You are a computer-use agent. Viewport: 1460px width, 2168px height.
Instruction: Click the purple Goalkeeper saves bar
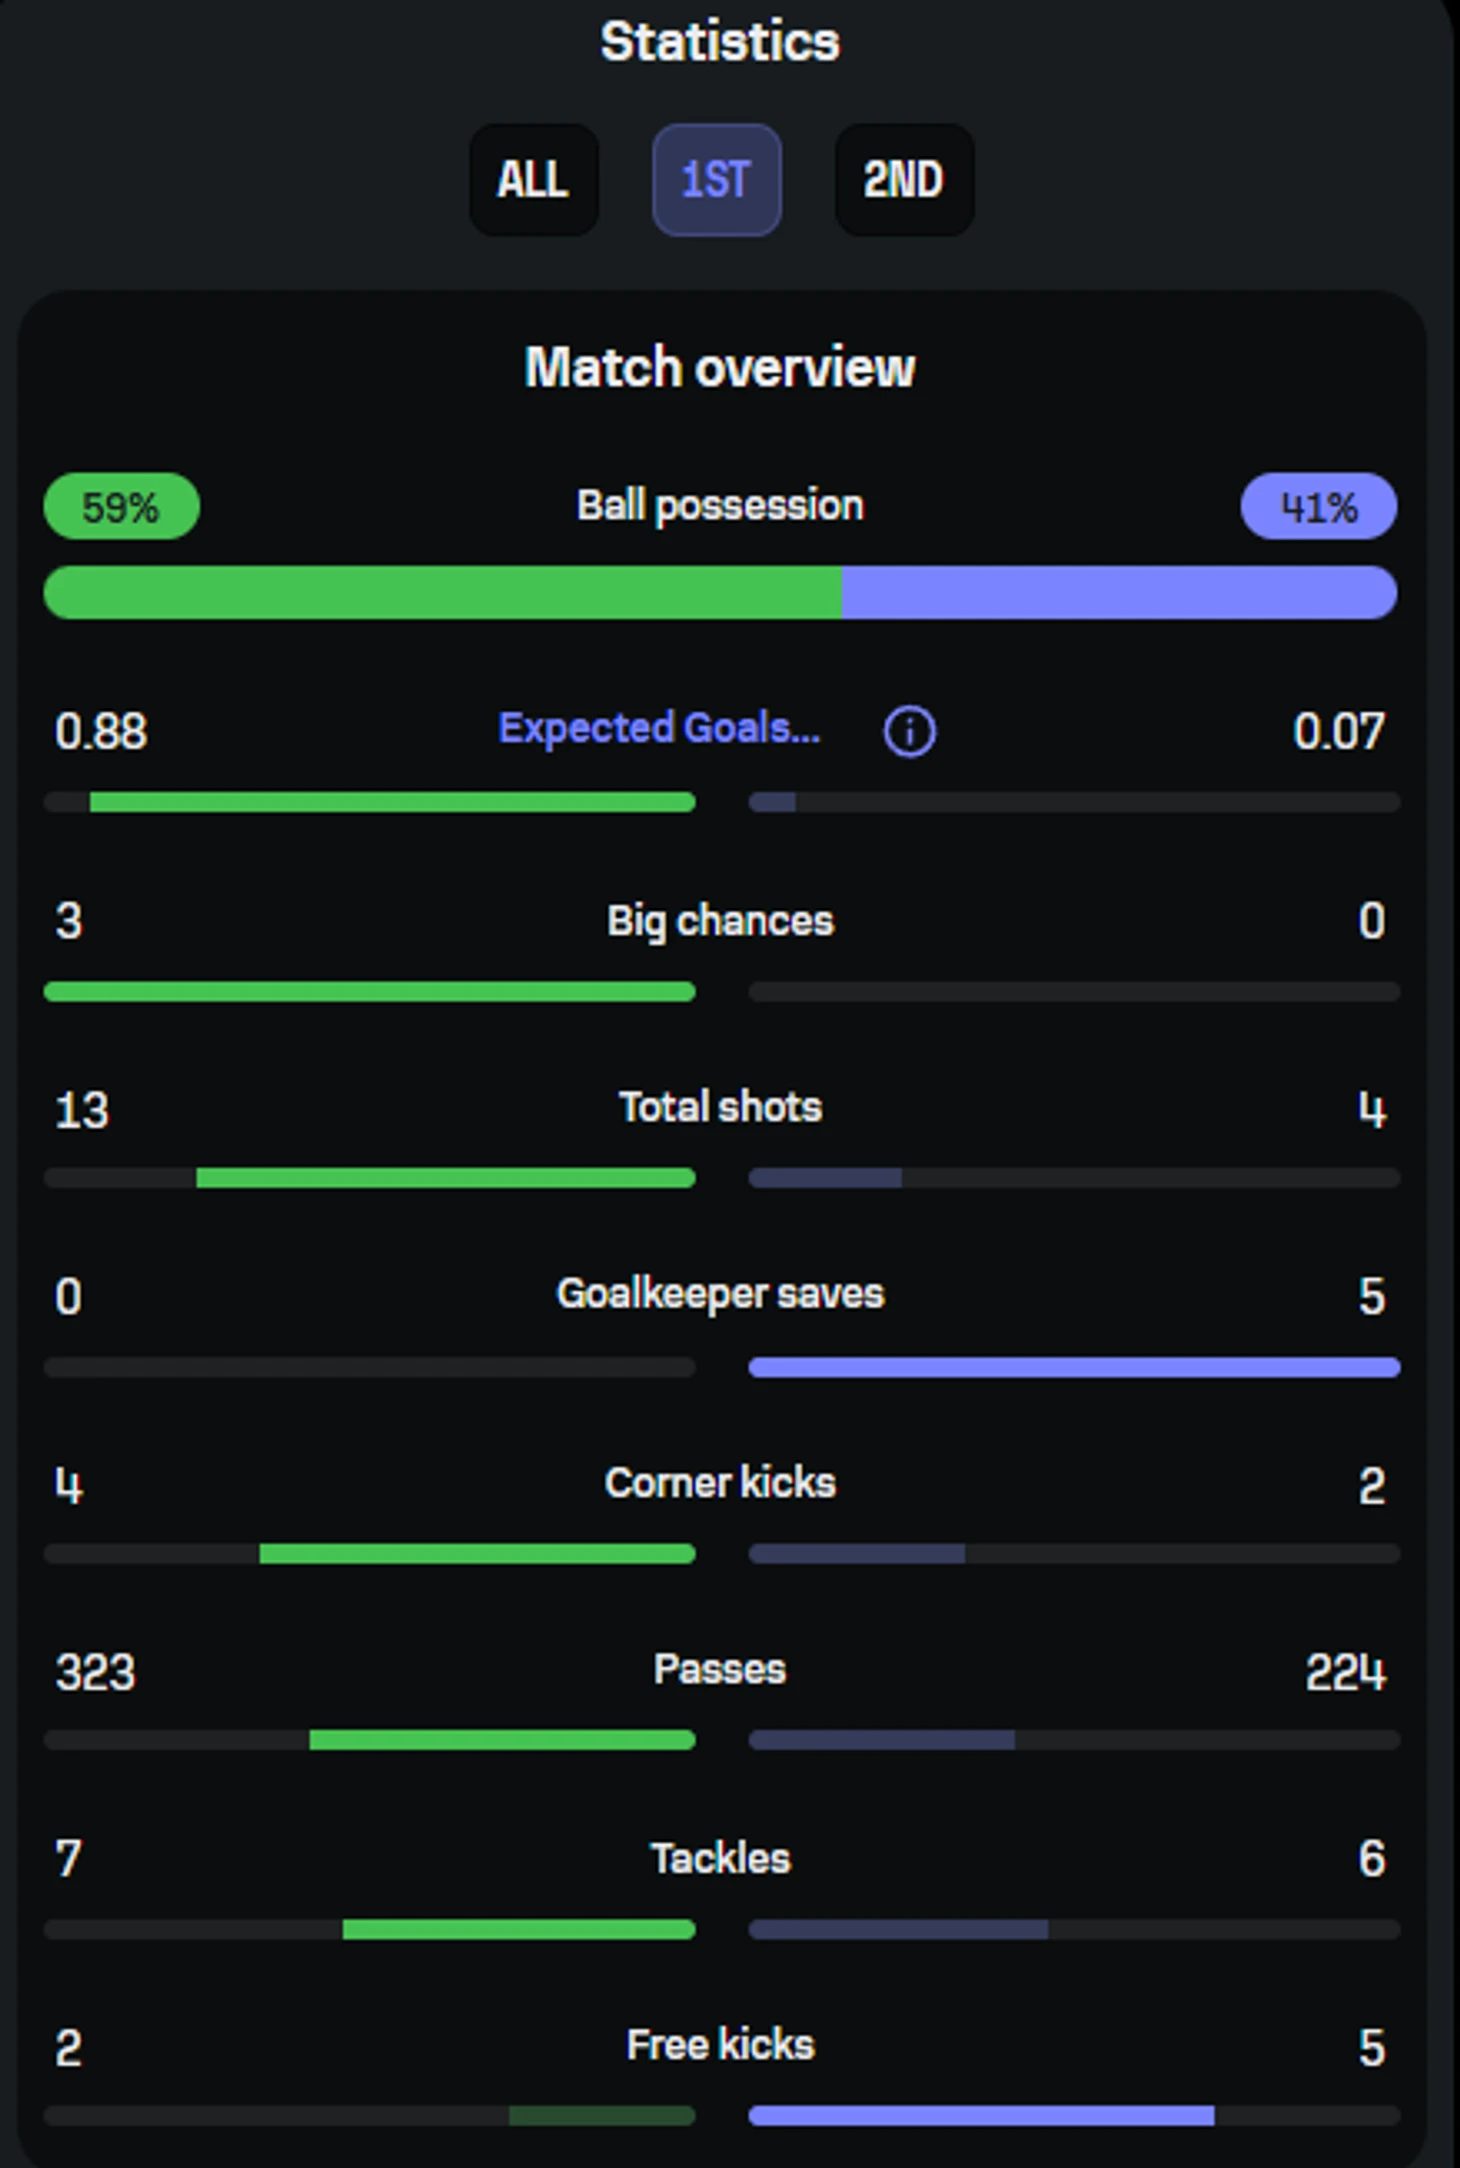coord(1074,1367)
